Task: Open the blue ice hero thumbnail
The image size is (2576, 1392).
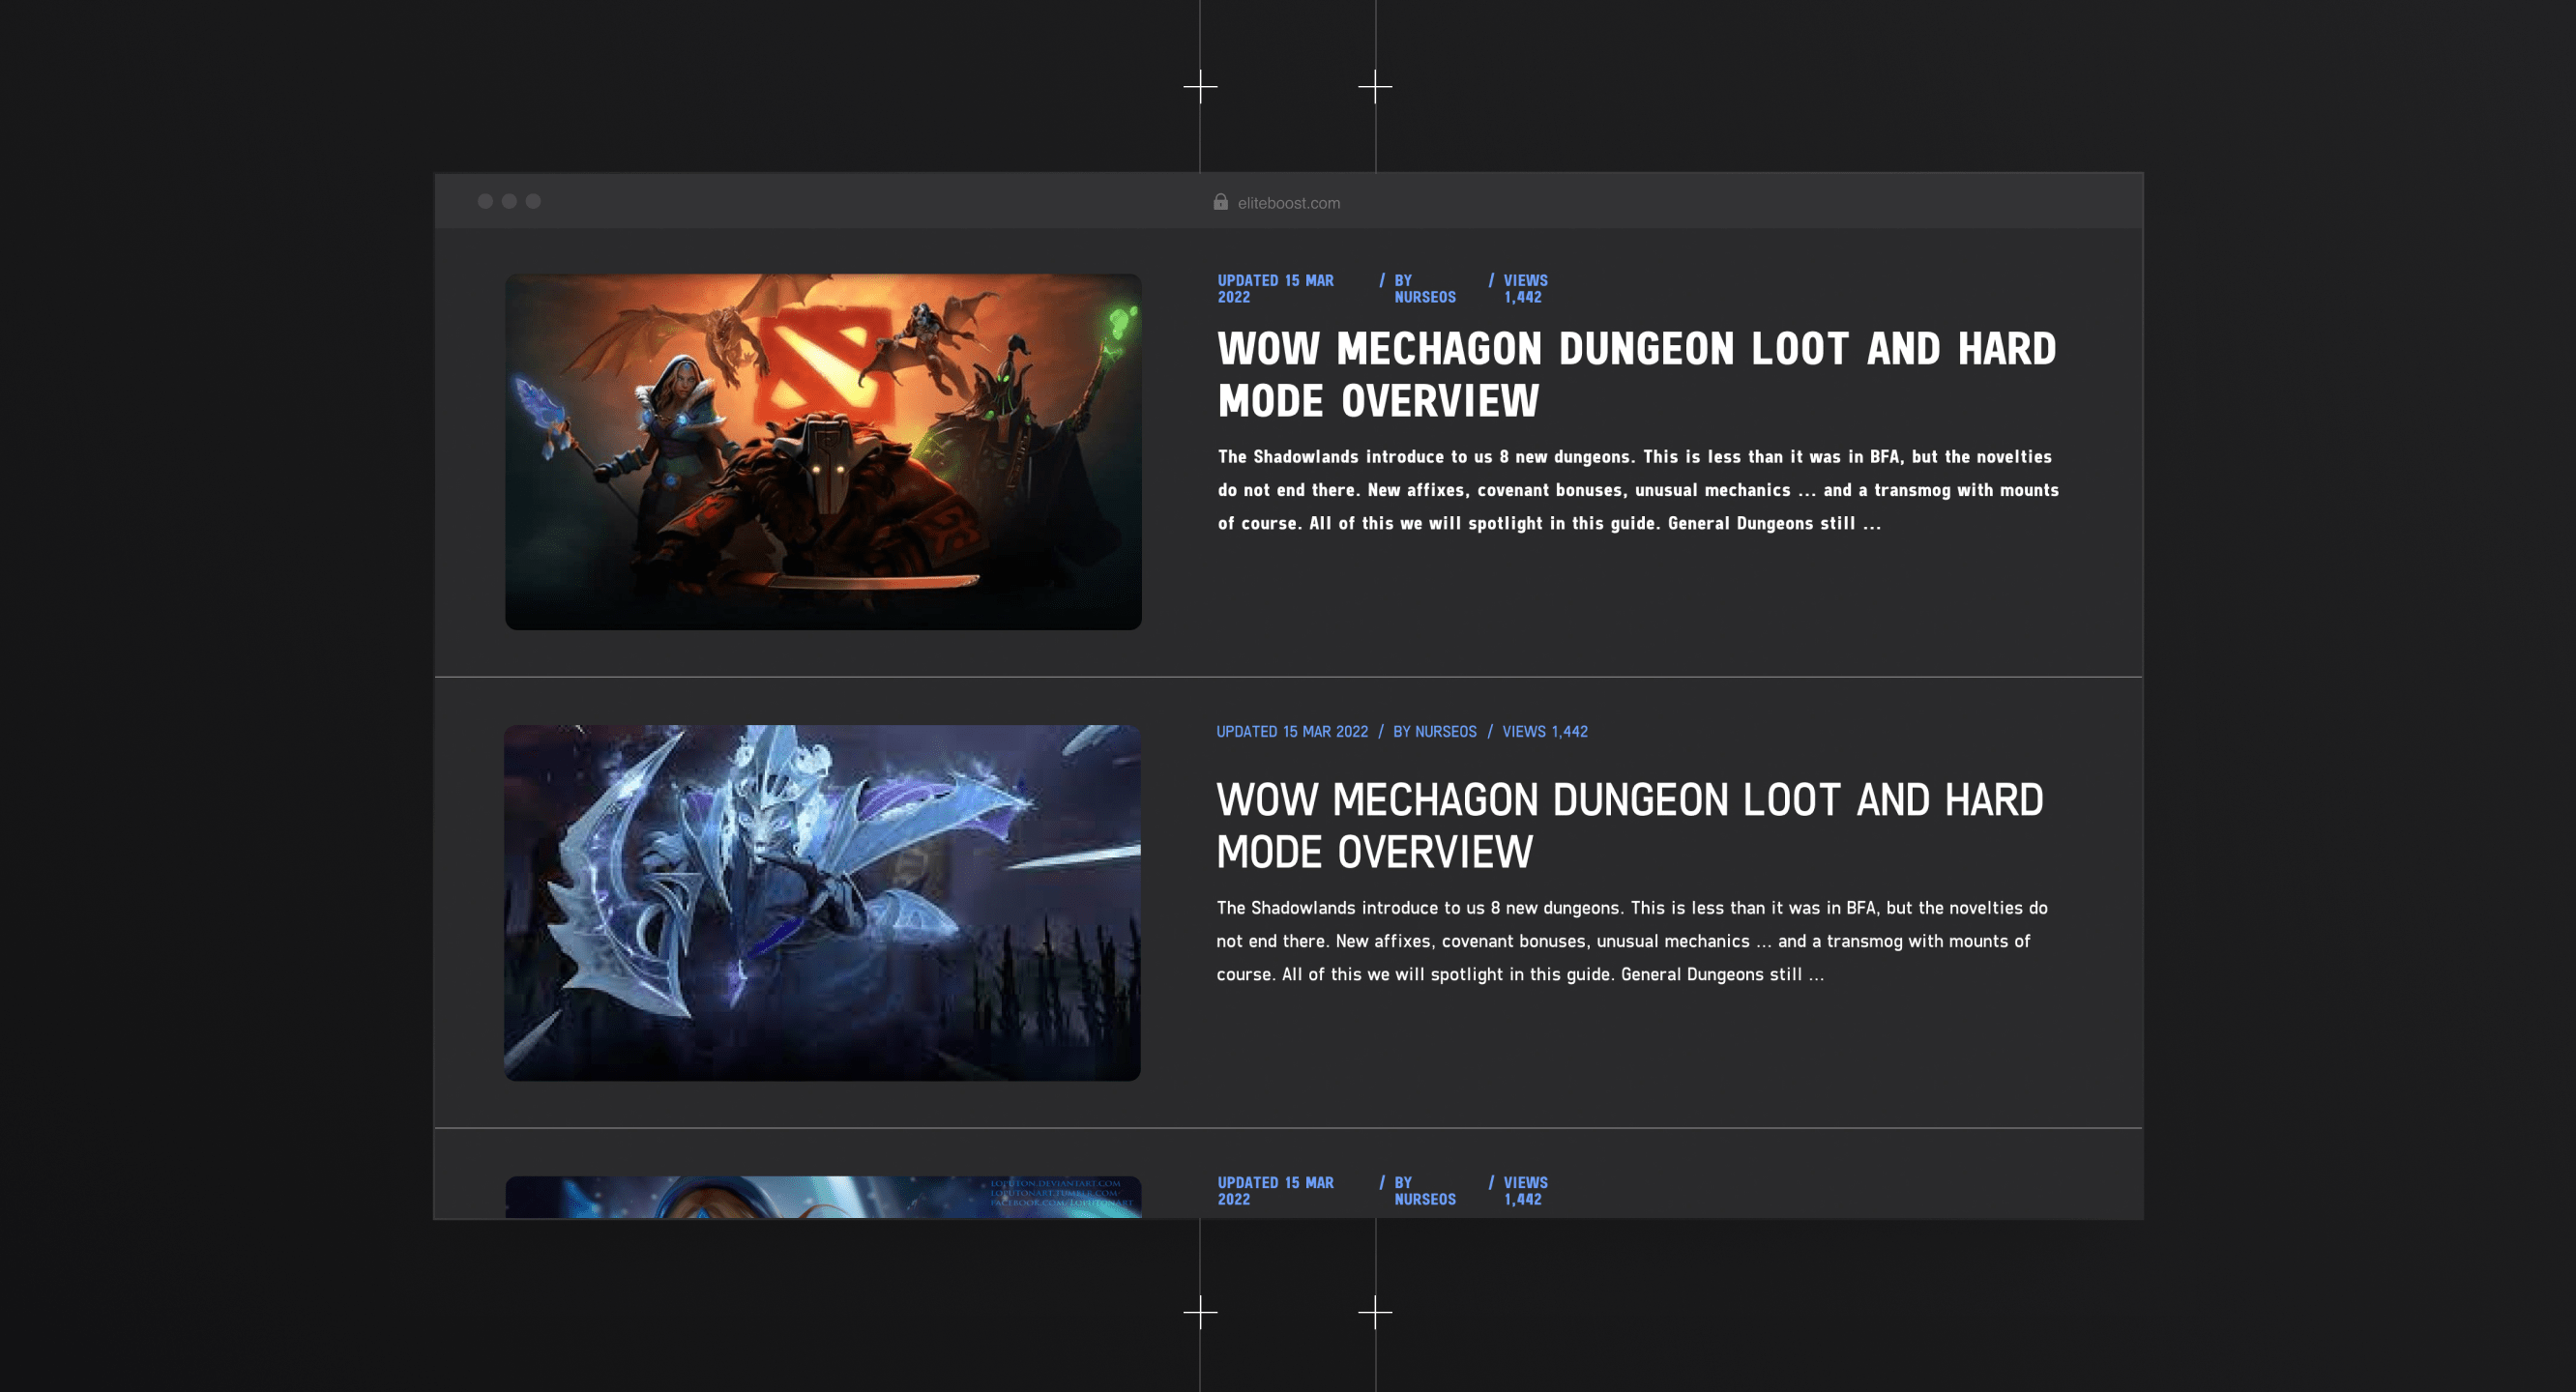Action: click(x=821, y=902)
